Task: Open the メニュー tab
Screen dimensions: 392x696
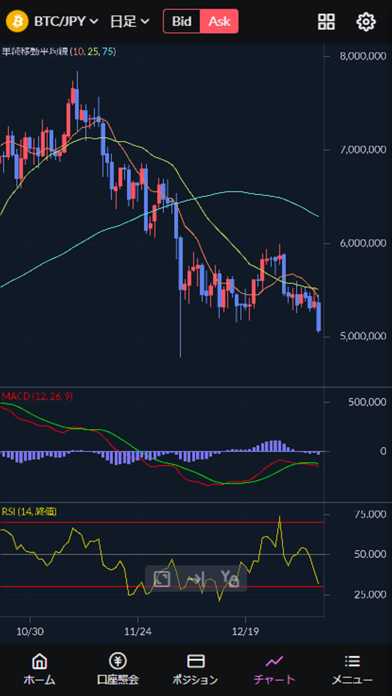Action: pyautogui.click(x=352, y=669)
